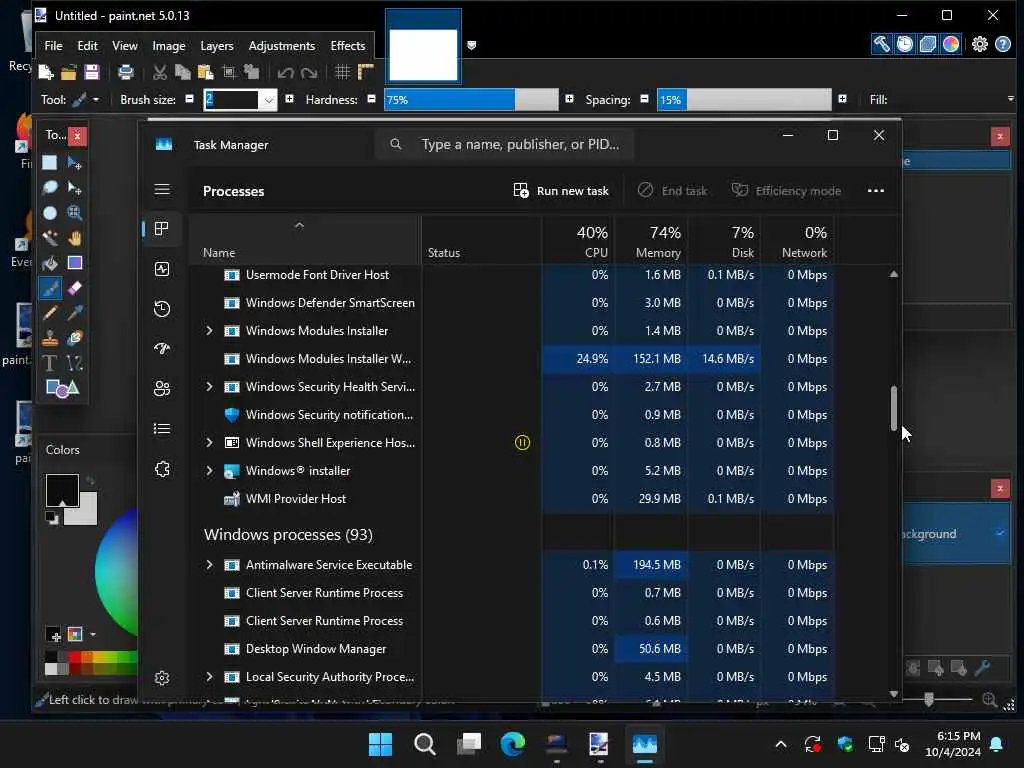Select the Paint Bucket tool in paint.net
Image resolution: width=1024 pixels, height=768 pixels.
(50, 263)
